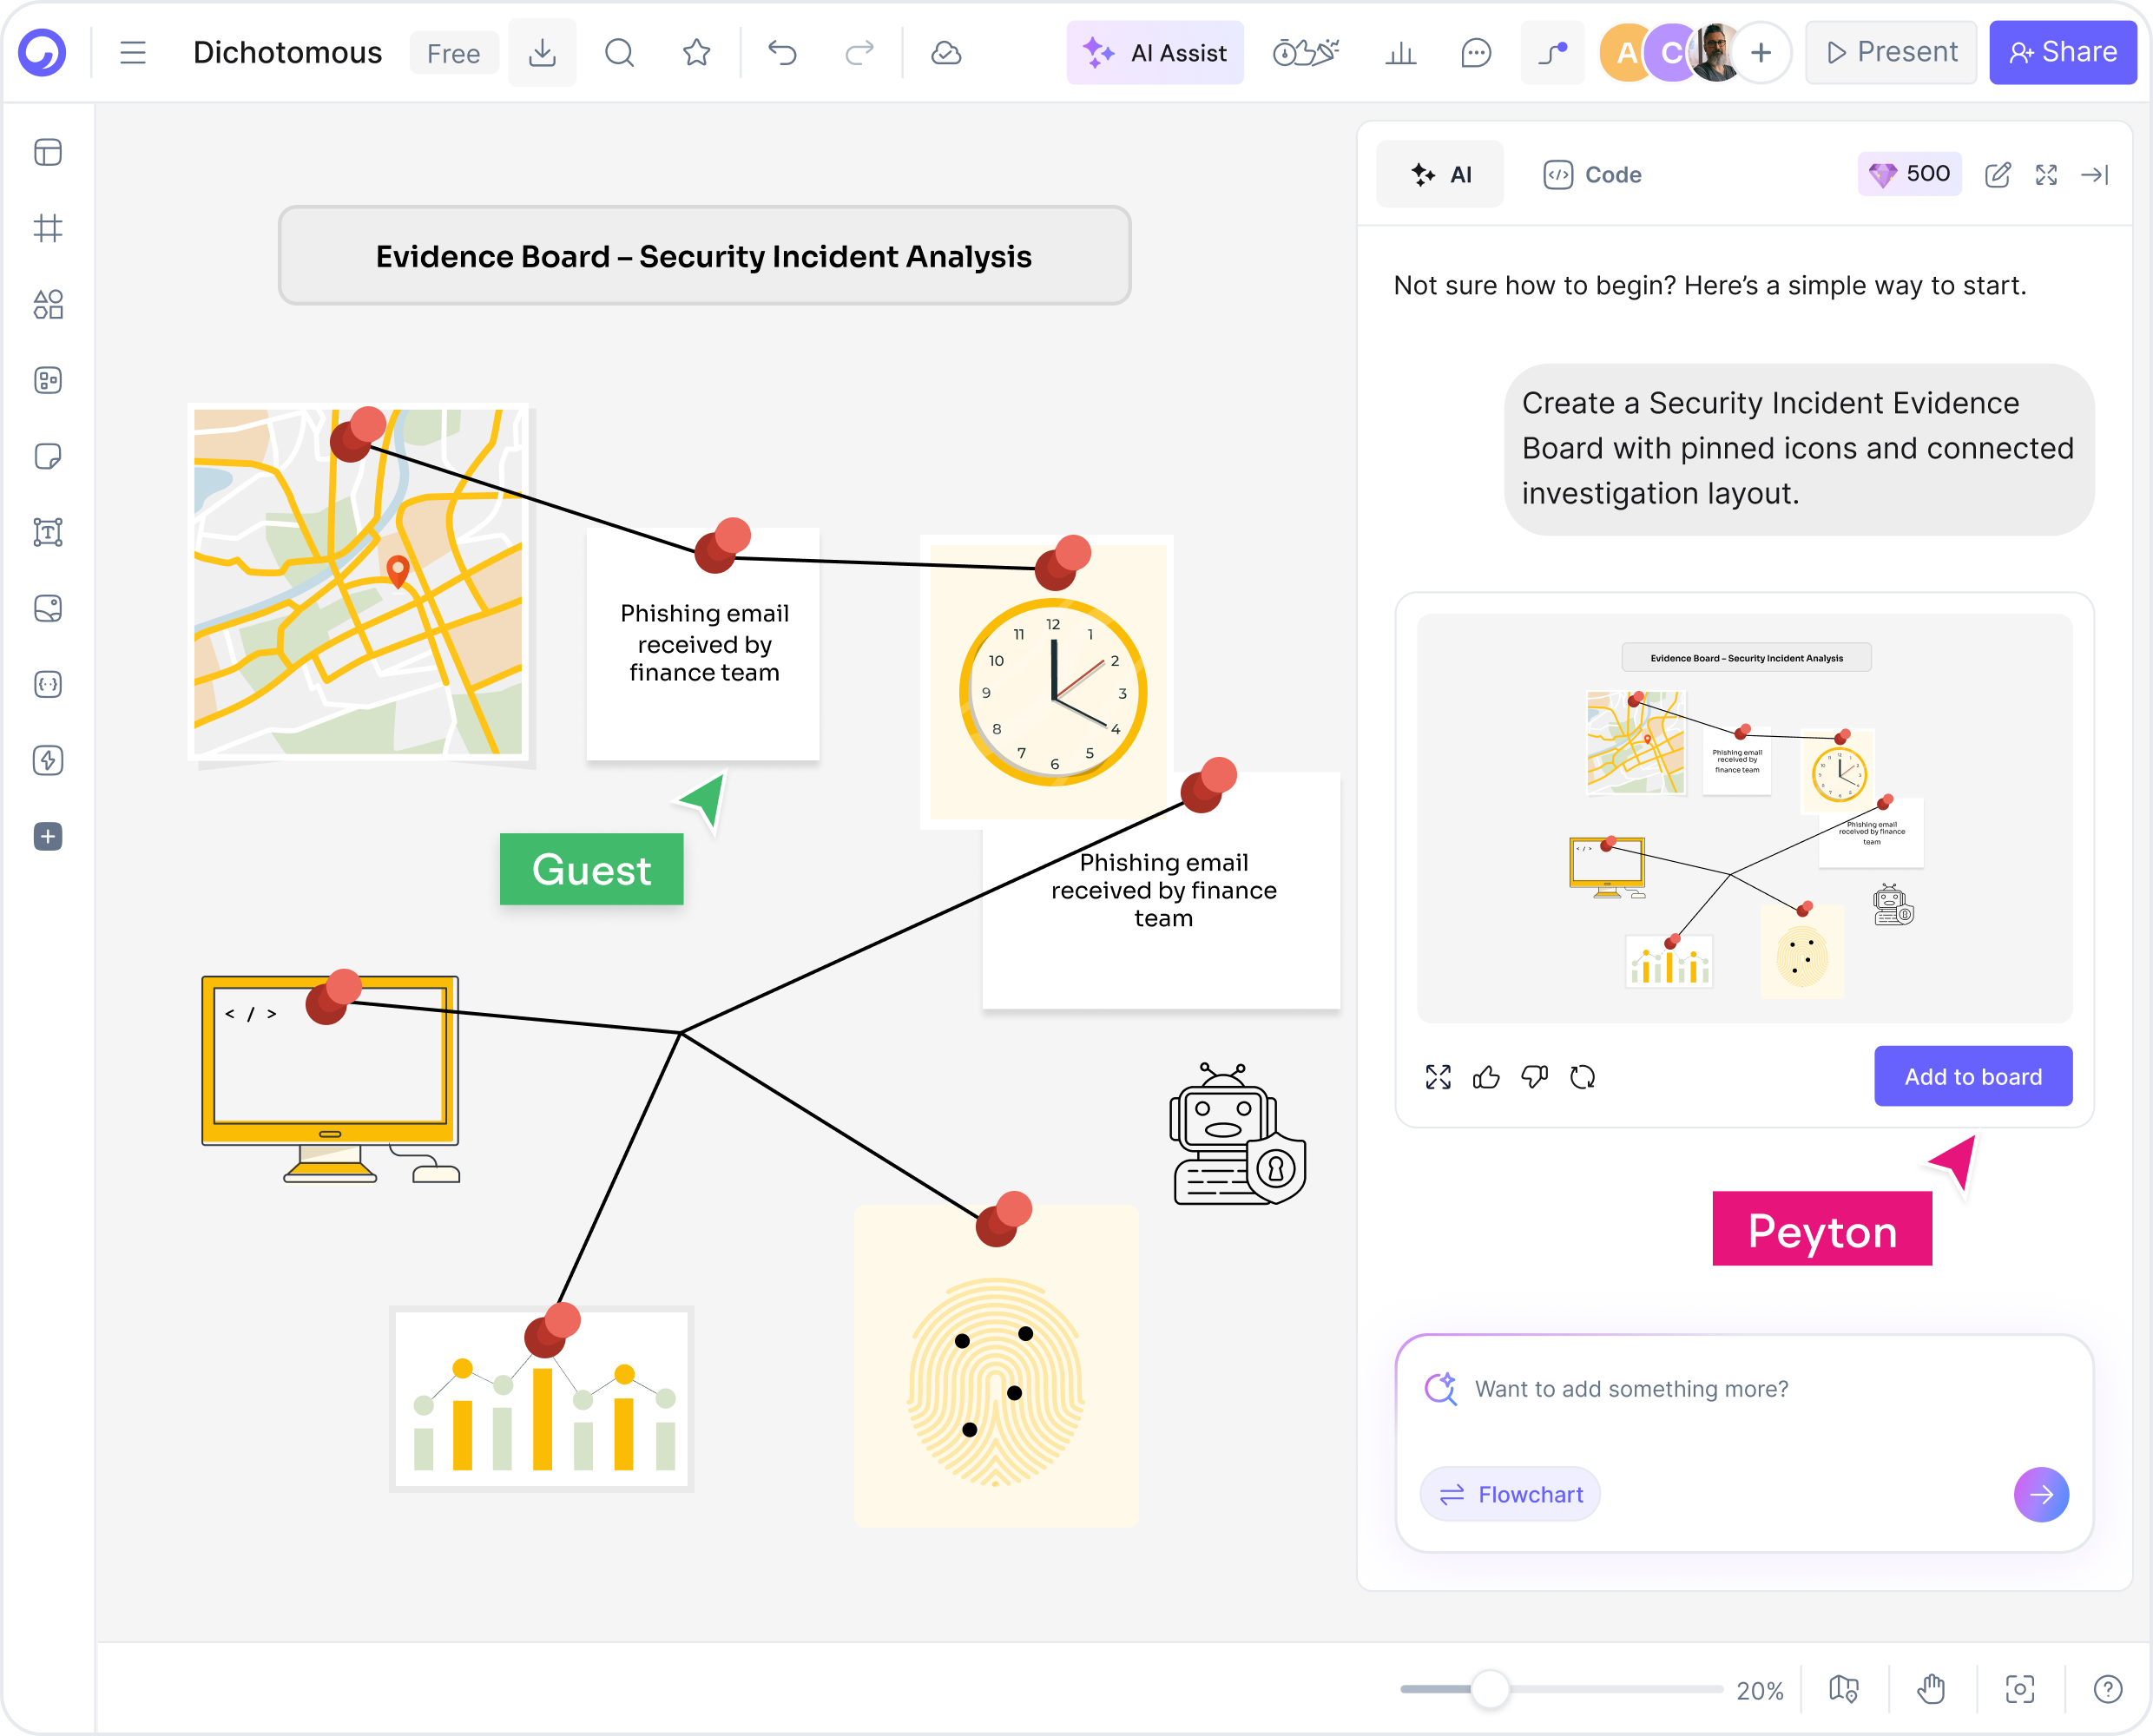The width and height of the screenshot is (2153, 1736).
Task: Select the frame grid tool
Action: [48, 228]
